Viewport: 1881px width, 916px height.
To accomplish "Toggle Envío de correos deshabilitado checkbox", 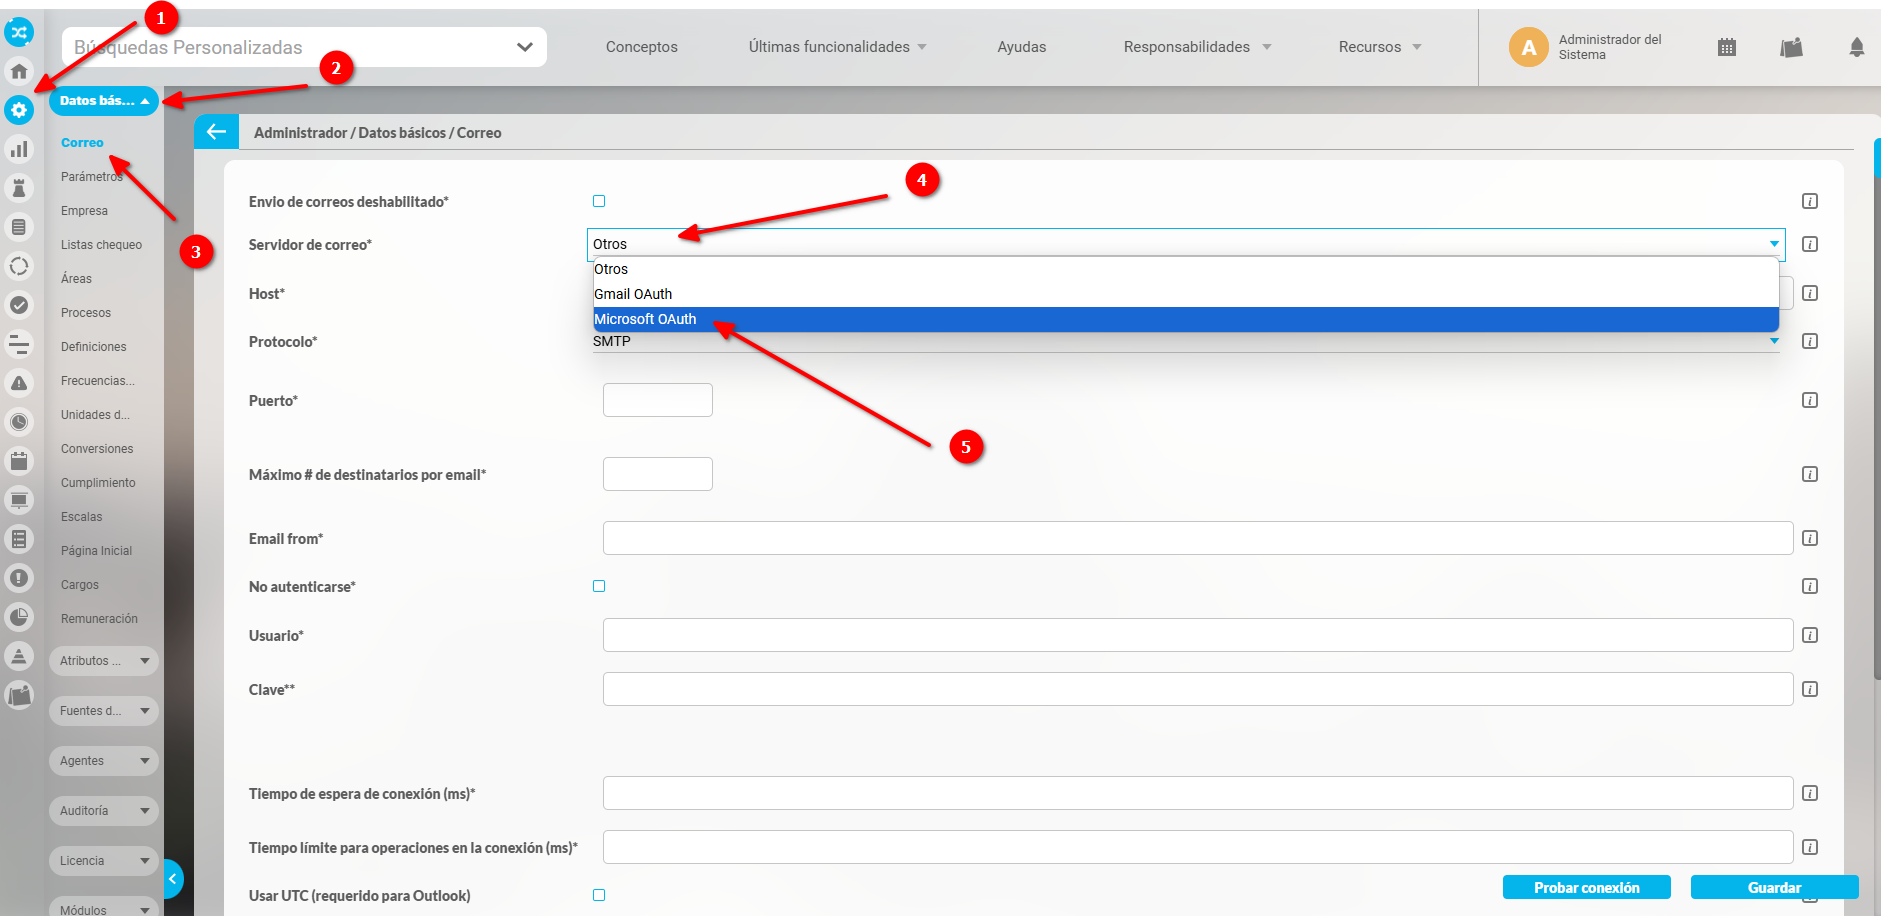I will (599, 201).
